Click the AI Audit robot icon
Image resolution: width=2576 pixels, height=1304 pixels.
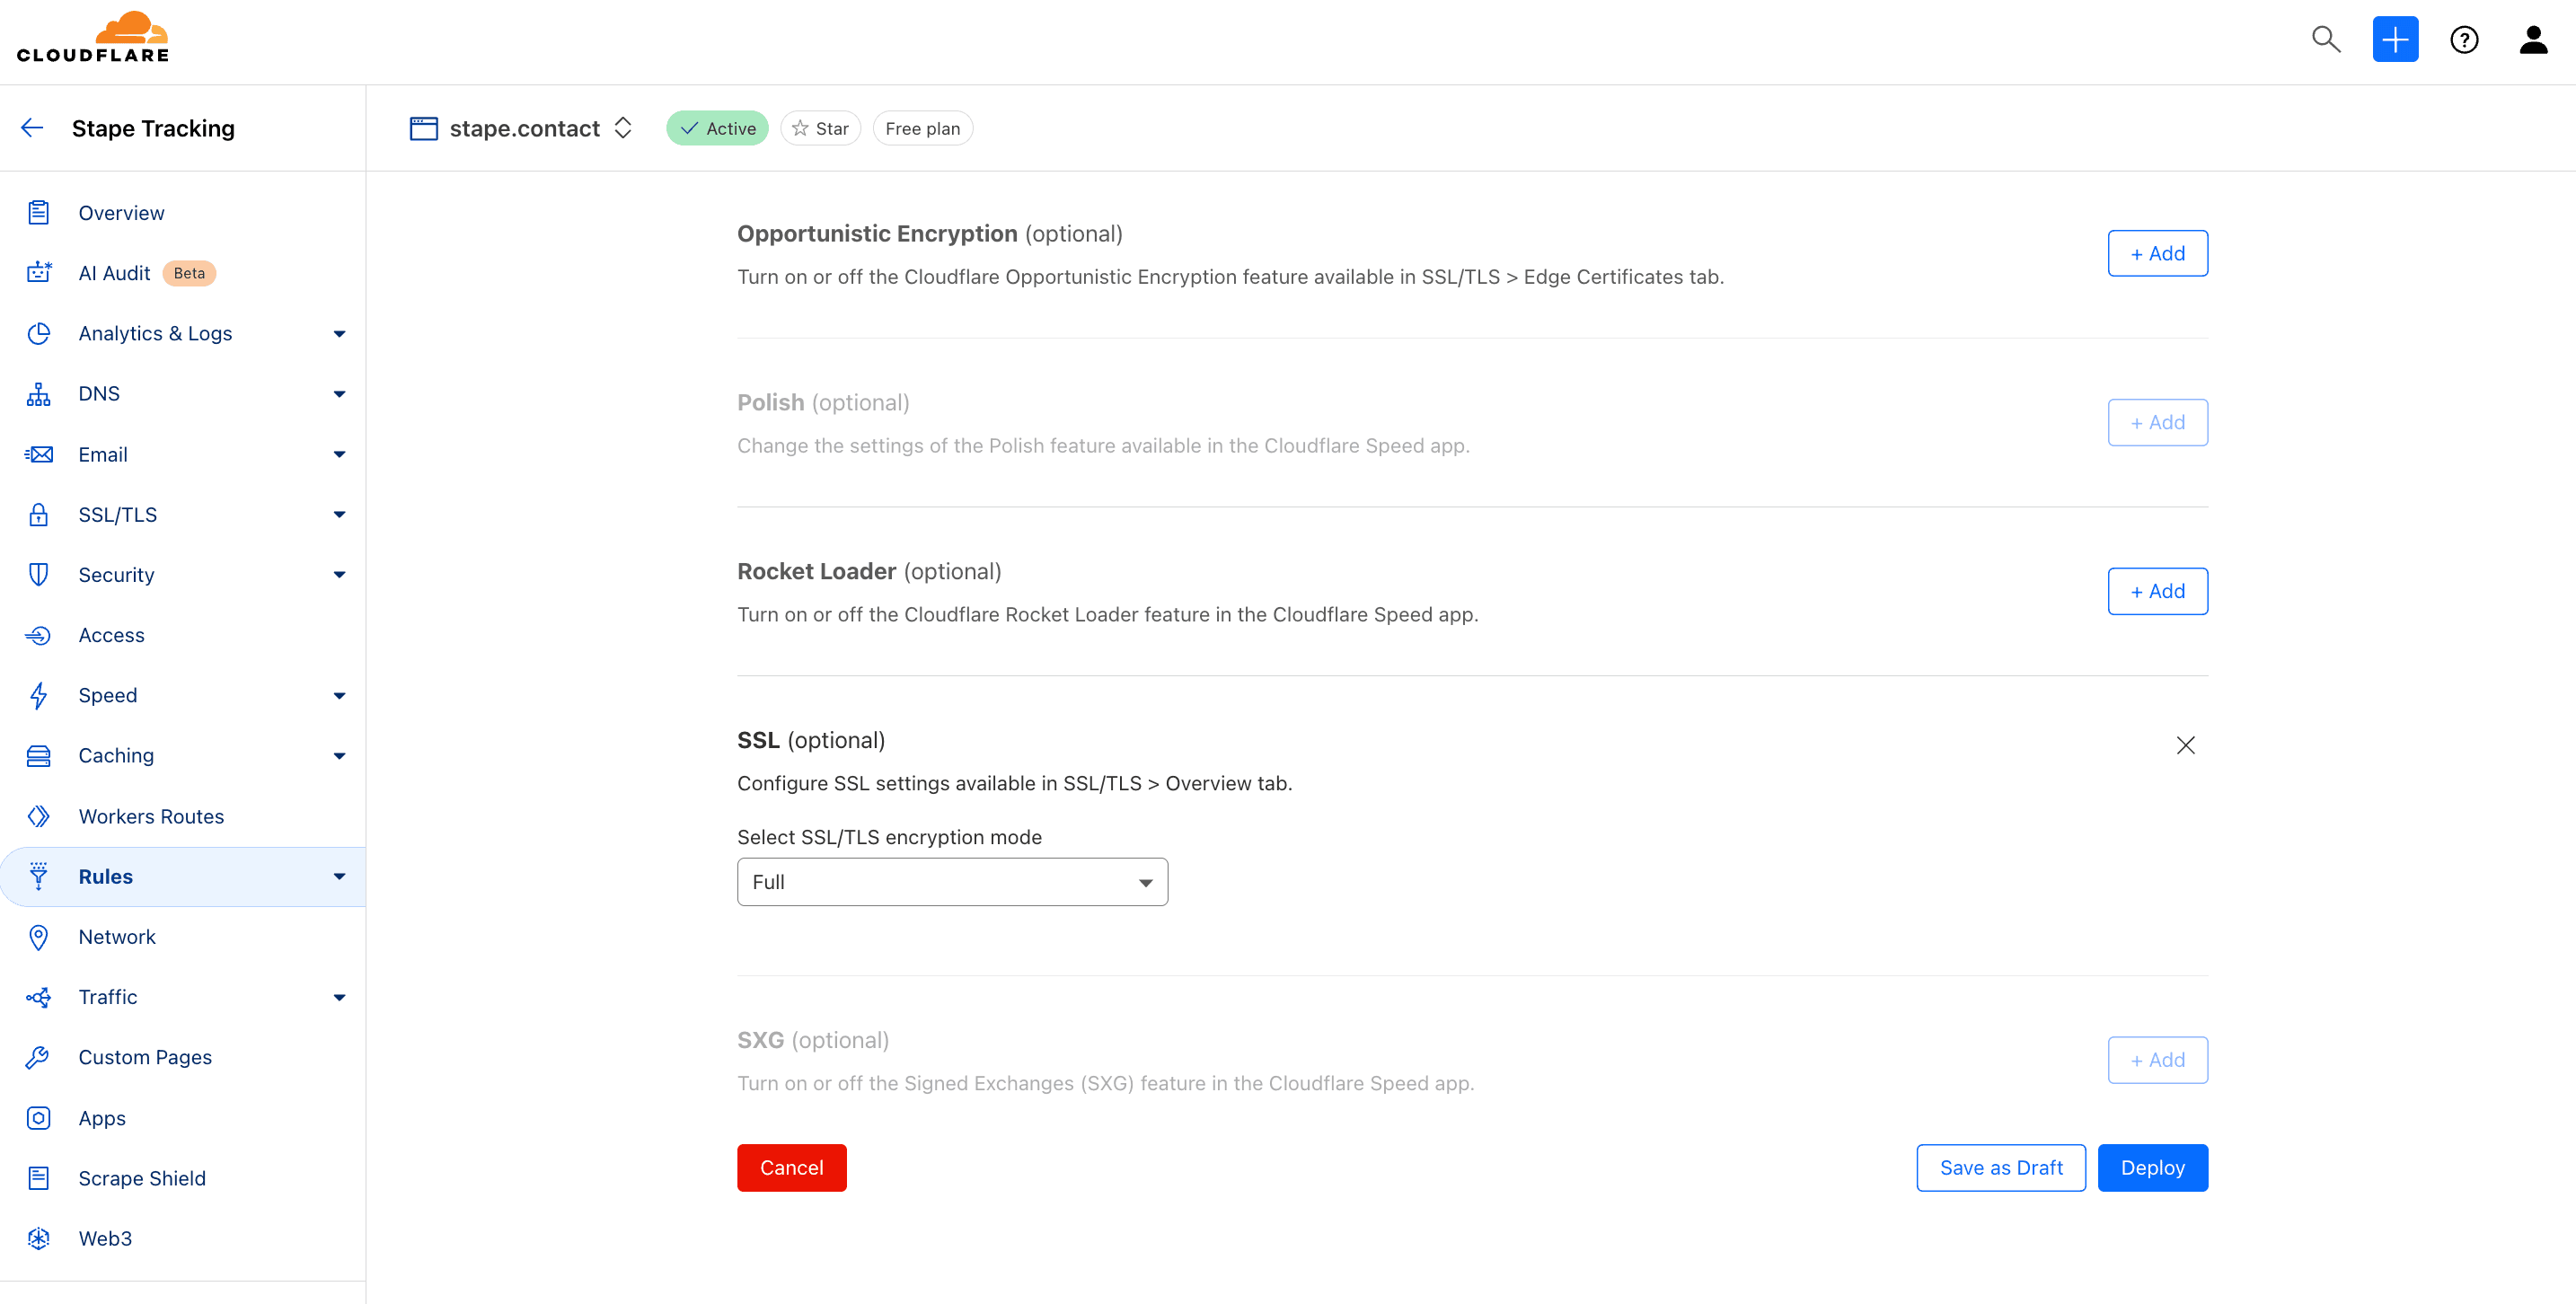(39, 273)
